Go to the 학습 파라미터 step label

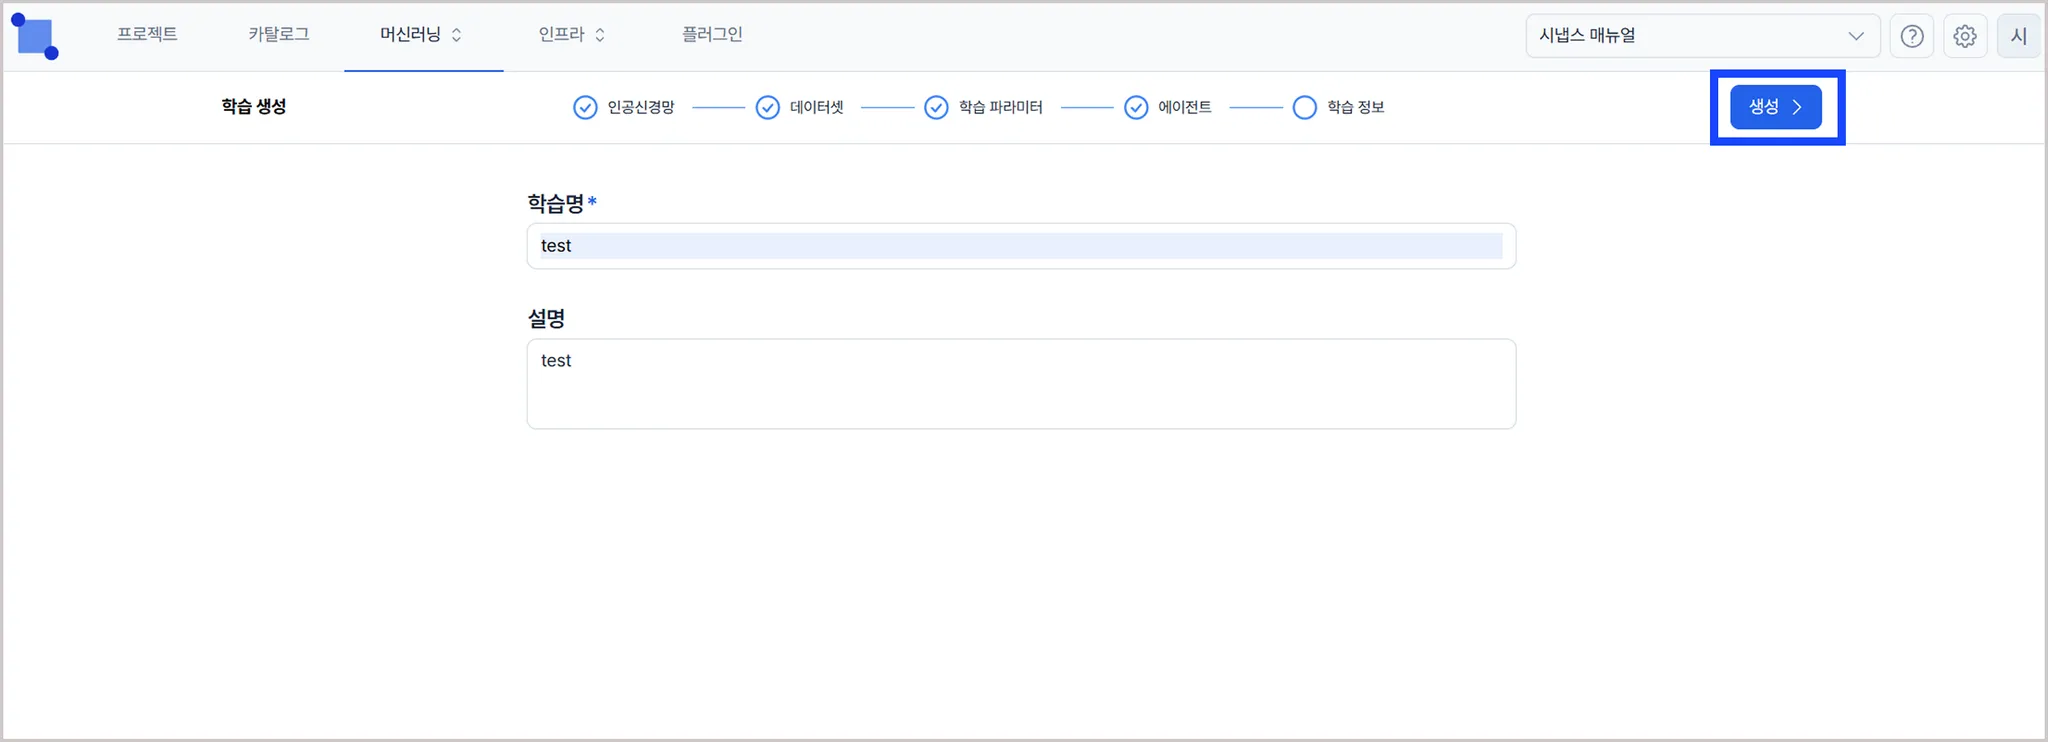1001,107
